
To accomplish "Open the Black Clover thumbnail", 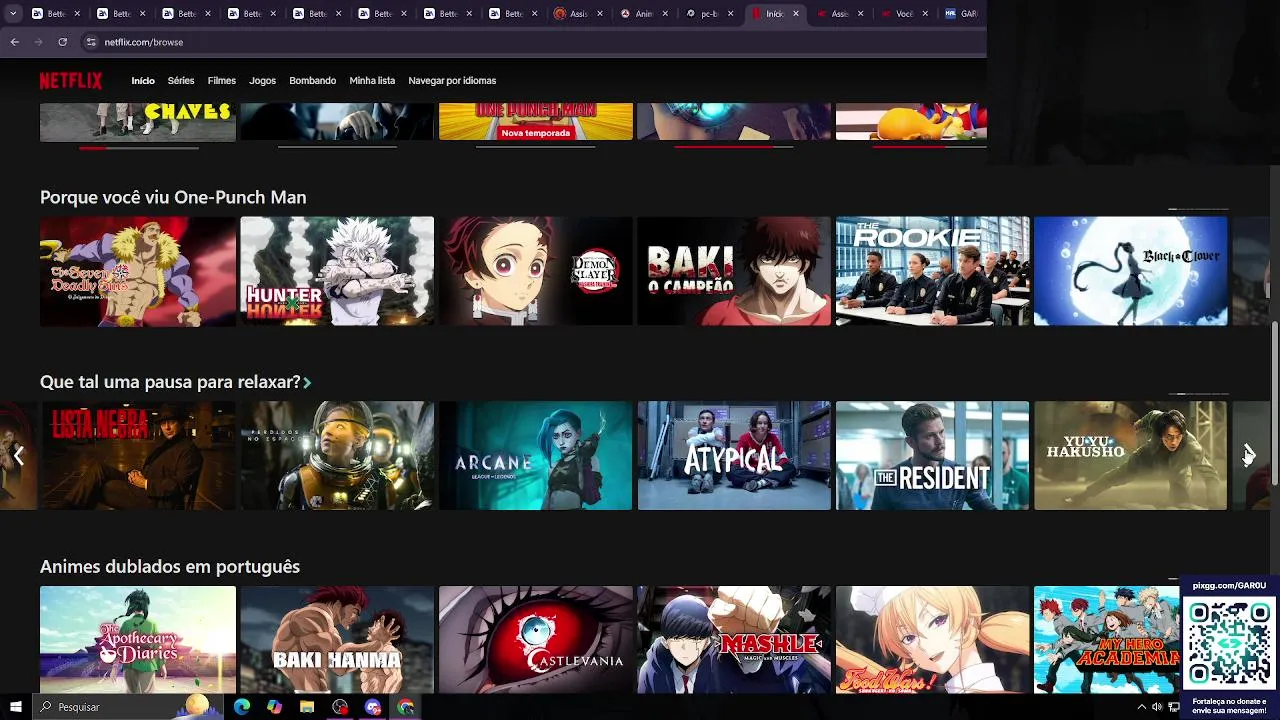I will 1130,271.
